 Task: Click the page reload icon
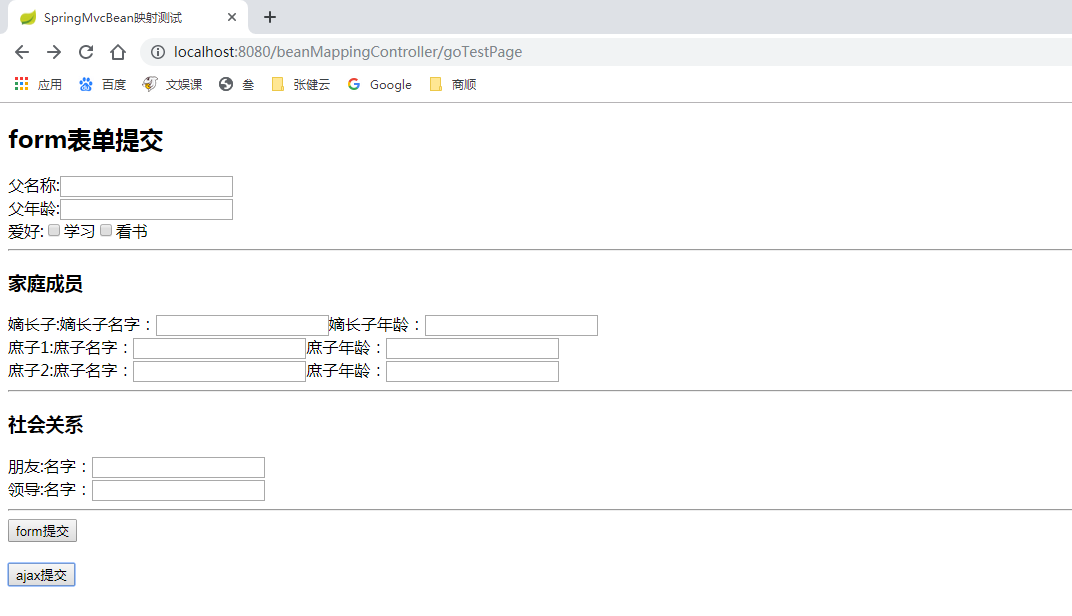click(85, 52)
